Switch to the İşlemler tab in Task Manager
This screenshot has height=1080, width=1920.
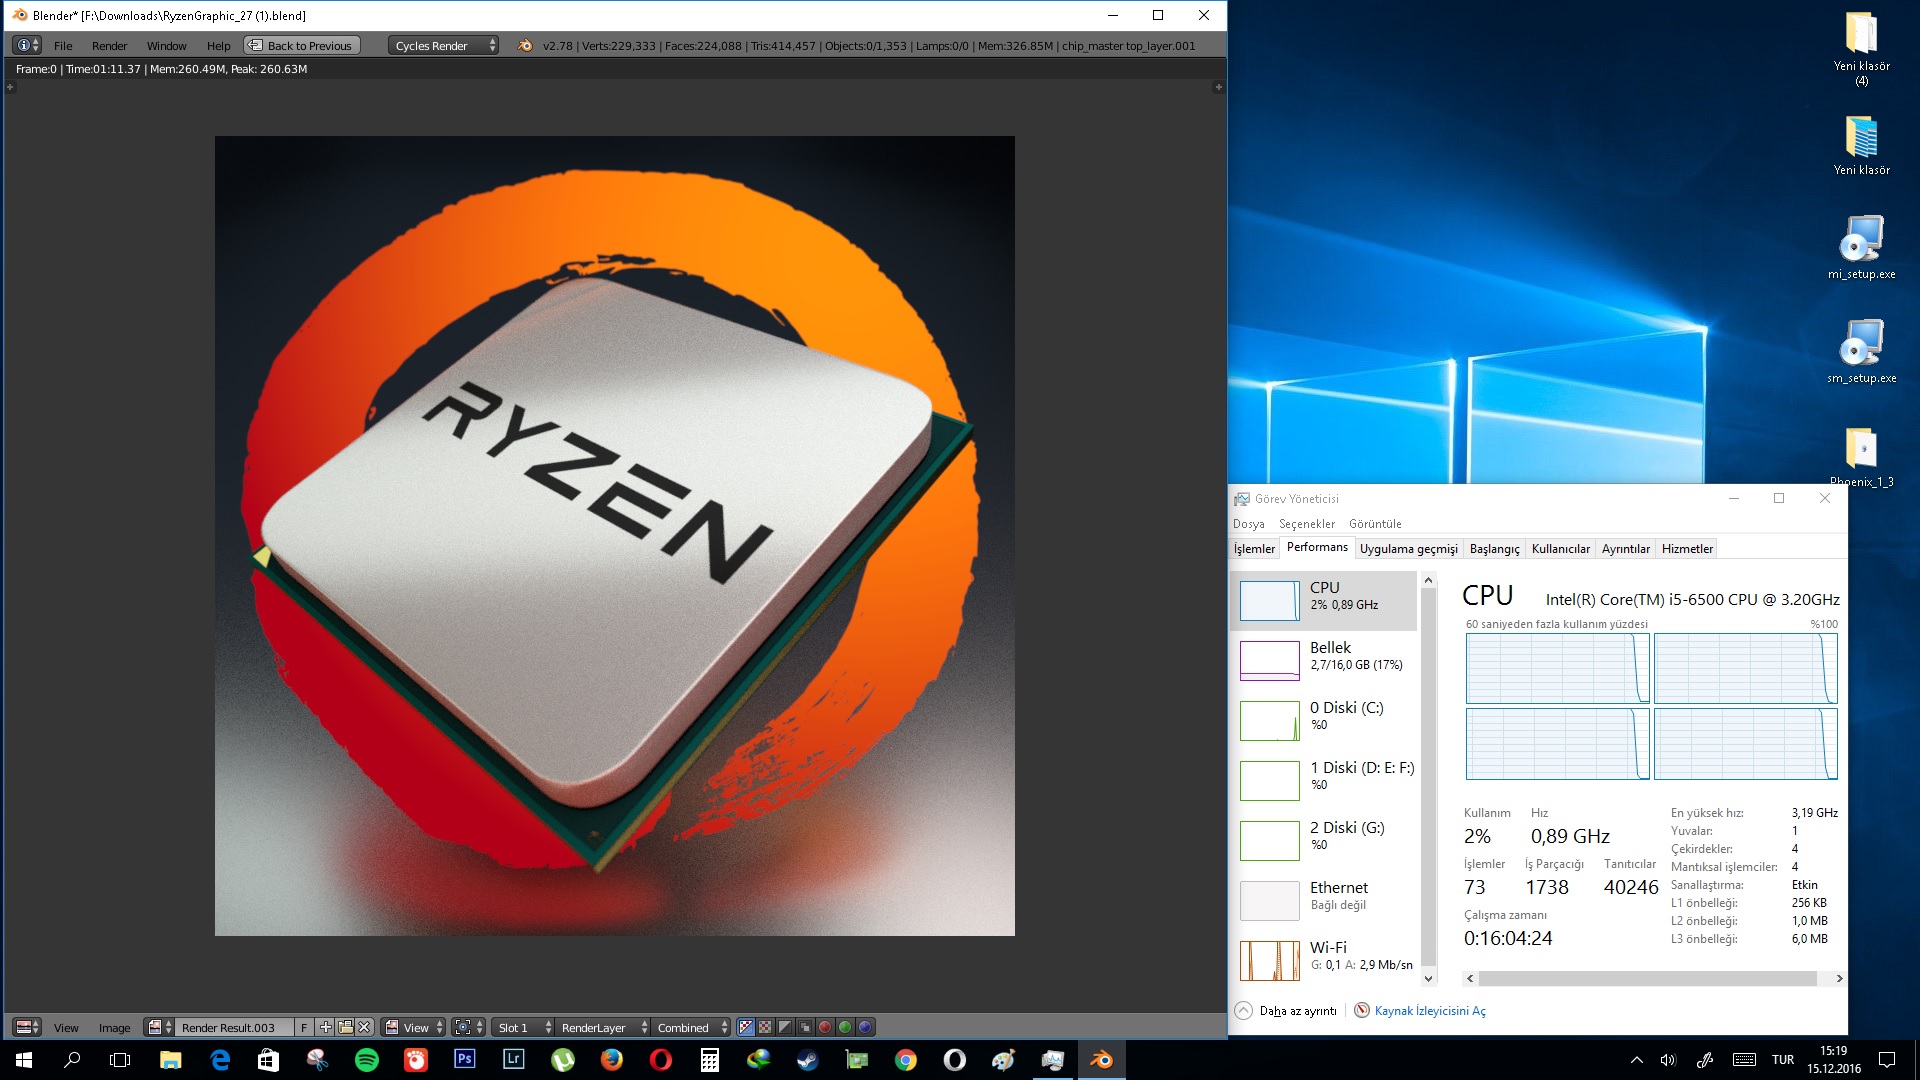pyautogui.click(x=1254, y=549)
